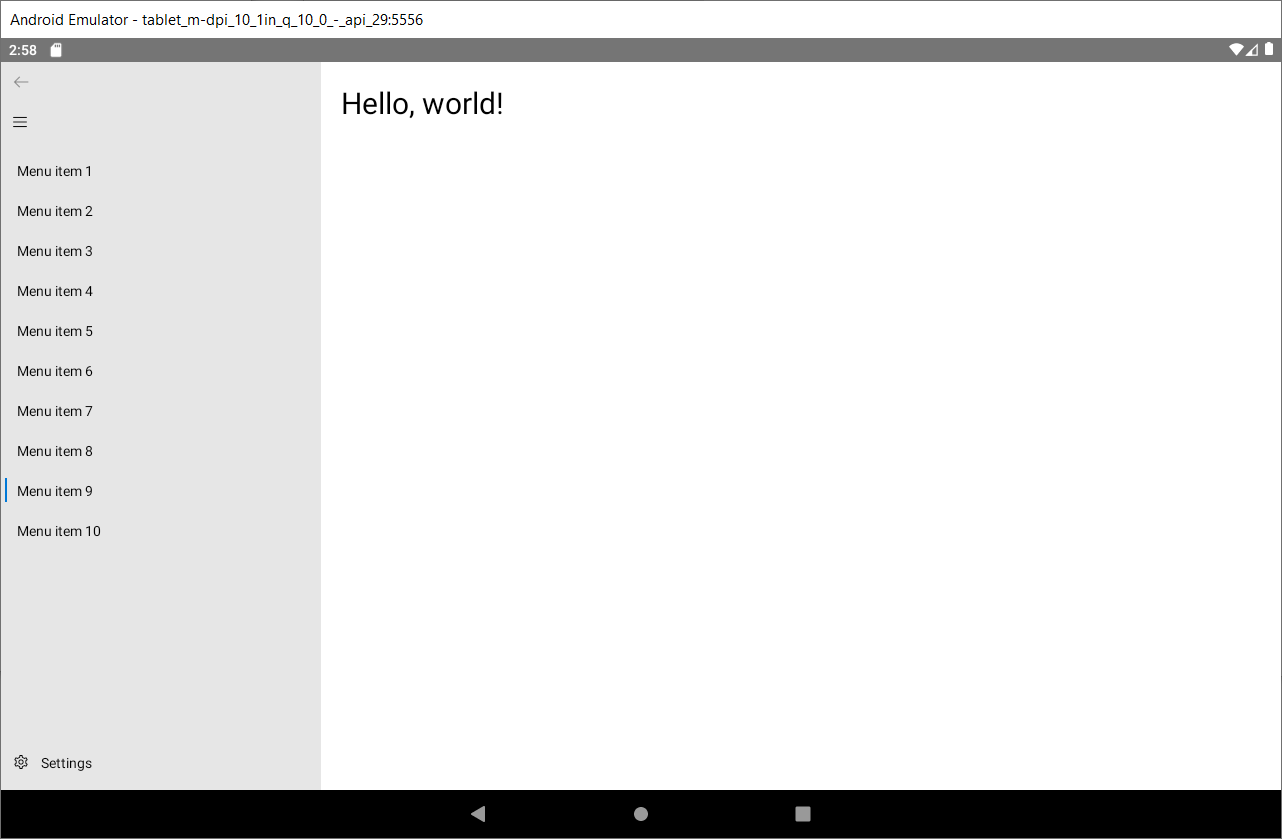Image resolution: width=1282 pixels, height=839 pixels.
Task: Open the Recent apps button
Action: 802,814
